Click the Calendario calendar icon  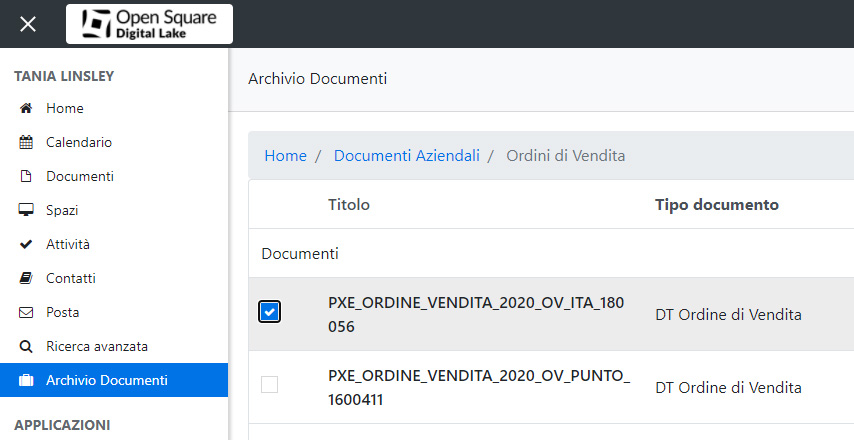pos(26,142)
